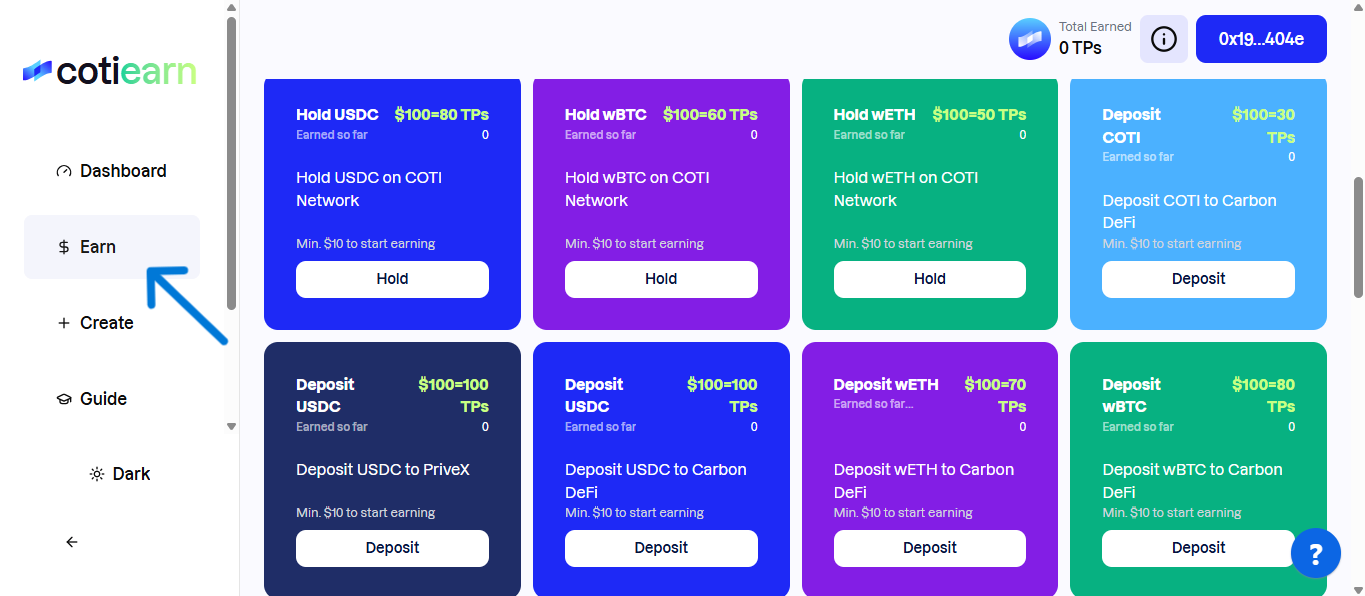This screenshot has height=596, width=1365.
Task: Click Hold button on Hold wBTC card
Action: click(x=661, y=279)
